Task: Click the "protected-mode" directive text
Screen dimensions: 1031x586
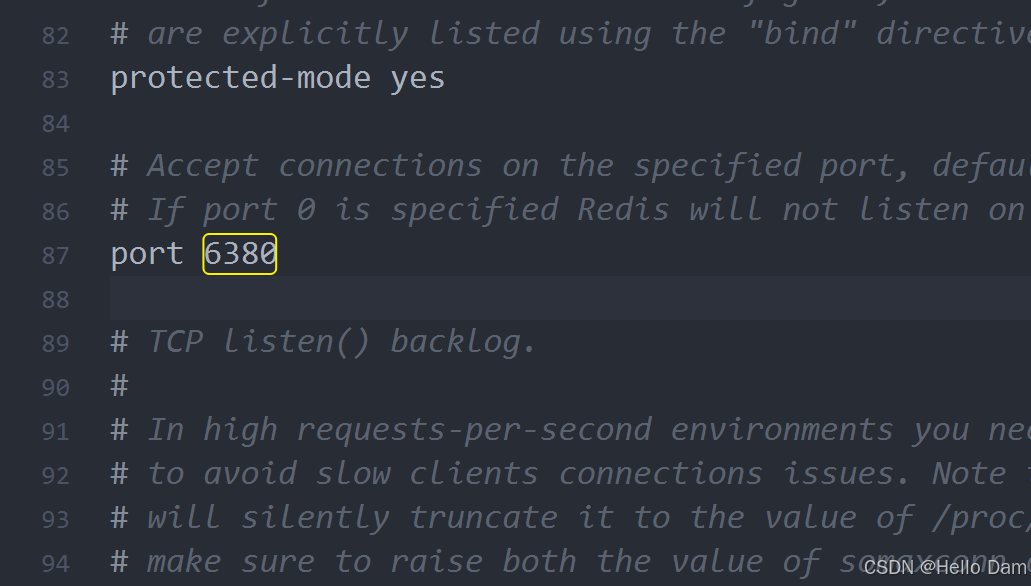Action: [x=240, y=78]
